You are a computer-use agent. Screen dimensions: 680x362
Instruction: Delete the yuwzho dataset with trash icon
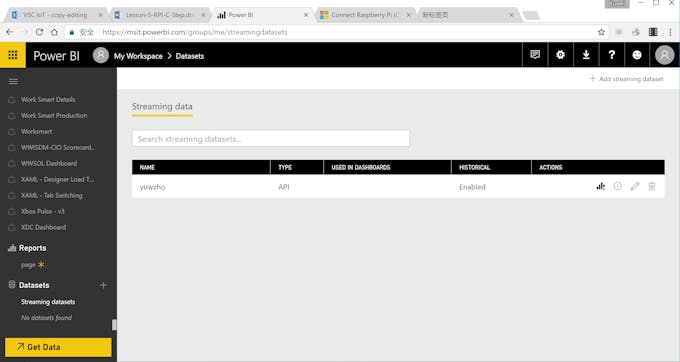[x=651, y=186]
